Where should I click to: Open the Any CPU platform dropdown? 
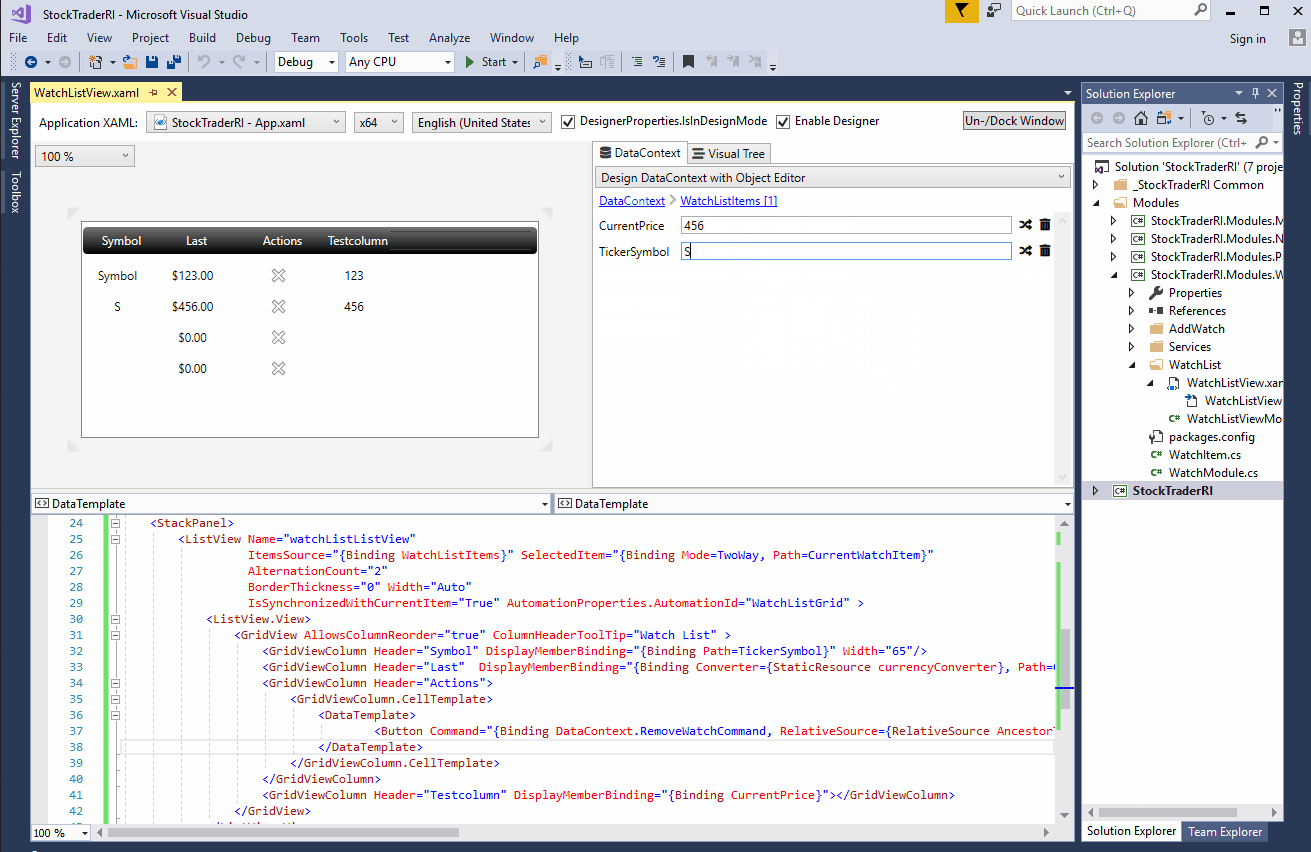(400, 62)
